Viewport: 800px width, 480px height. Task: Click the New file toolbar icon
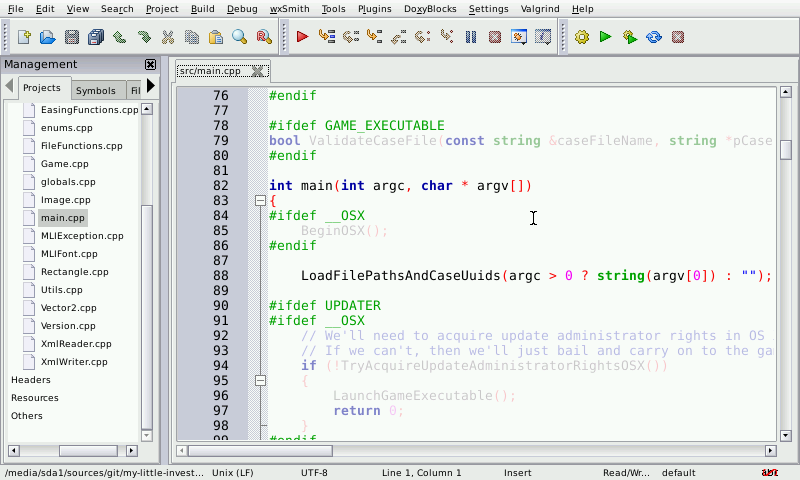pyautogui.click(x=23, y=37)
